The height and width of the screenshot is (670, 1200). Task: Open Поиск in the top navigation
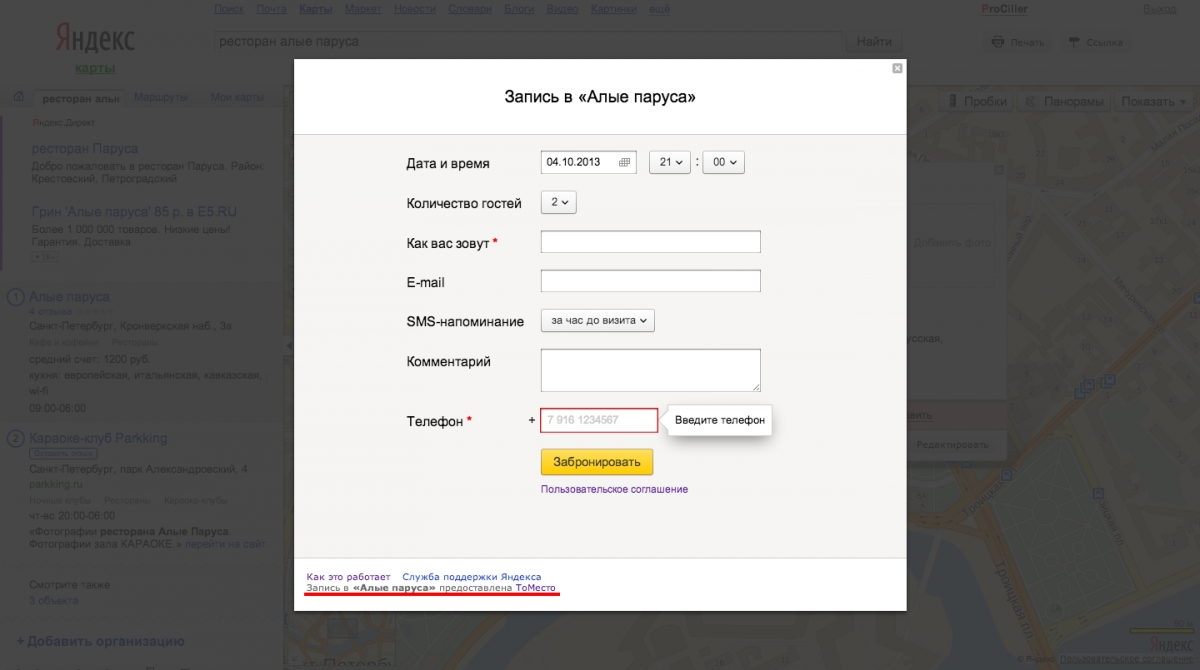[x=229, y=9]
